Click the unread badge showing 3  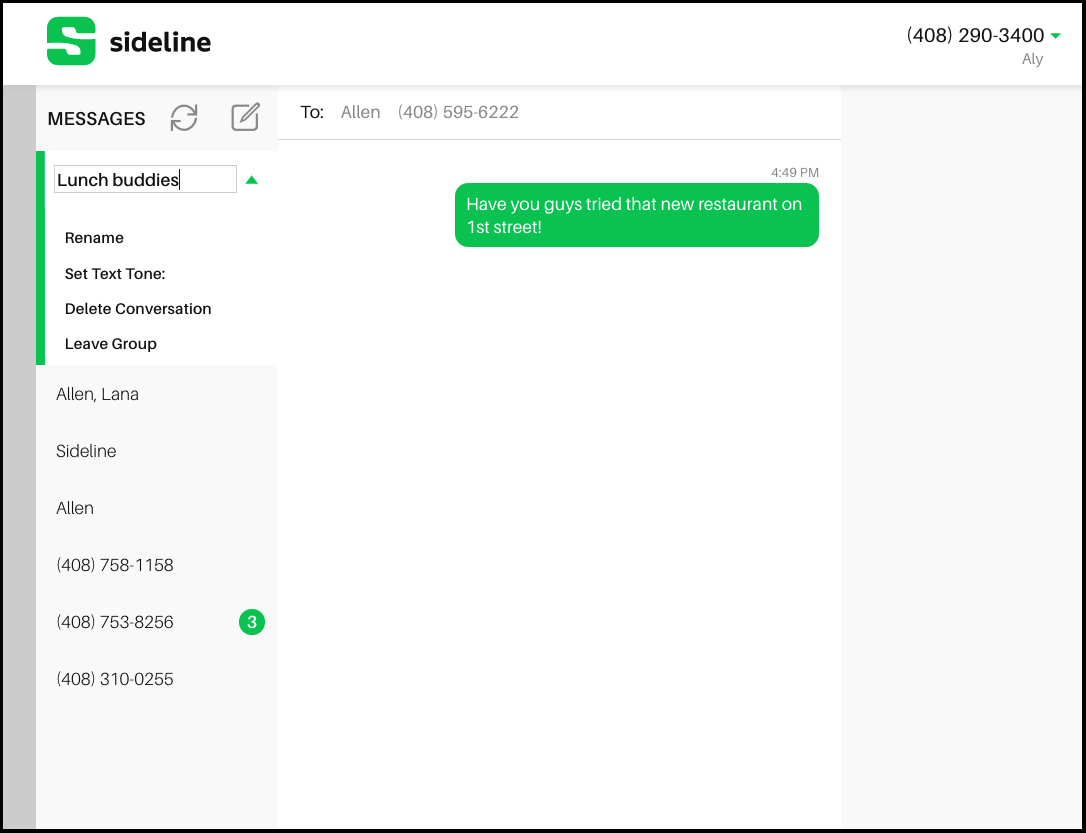tap(252, 622)
